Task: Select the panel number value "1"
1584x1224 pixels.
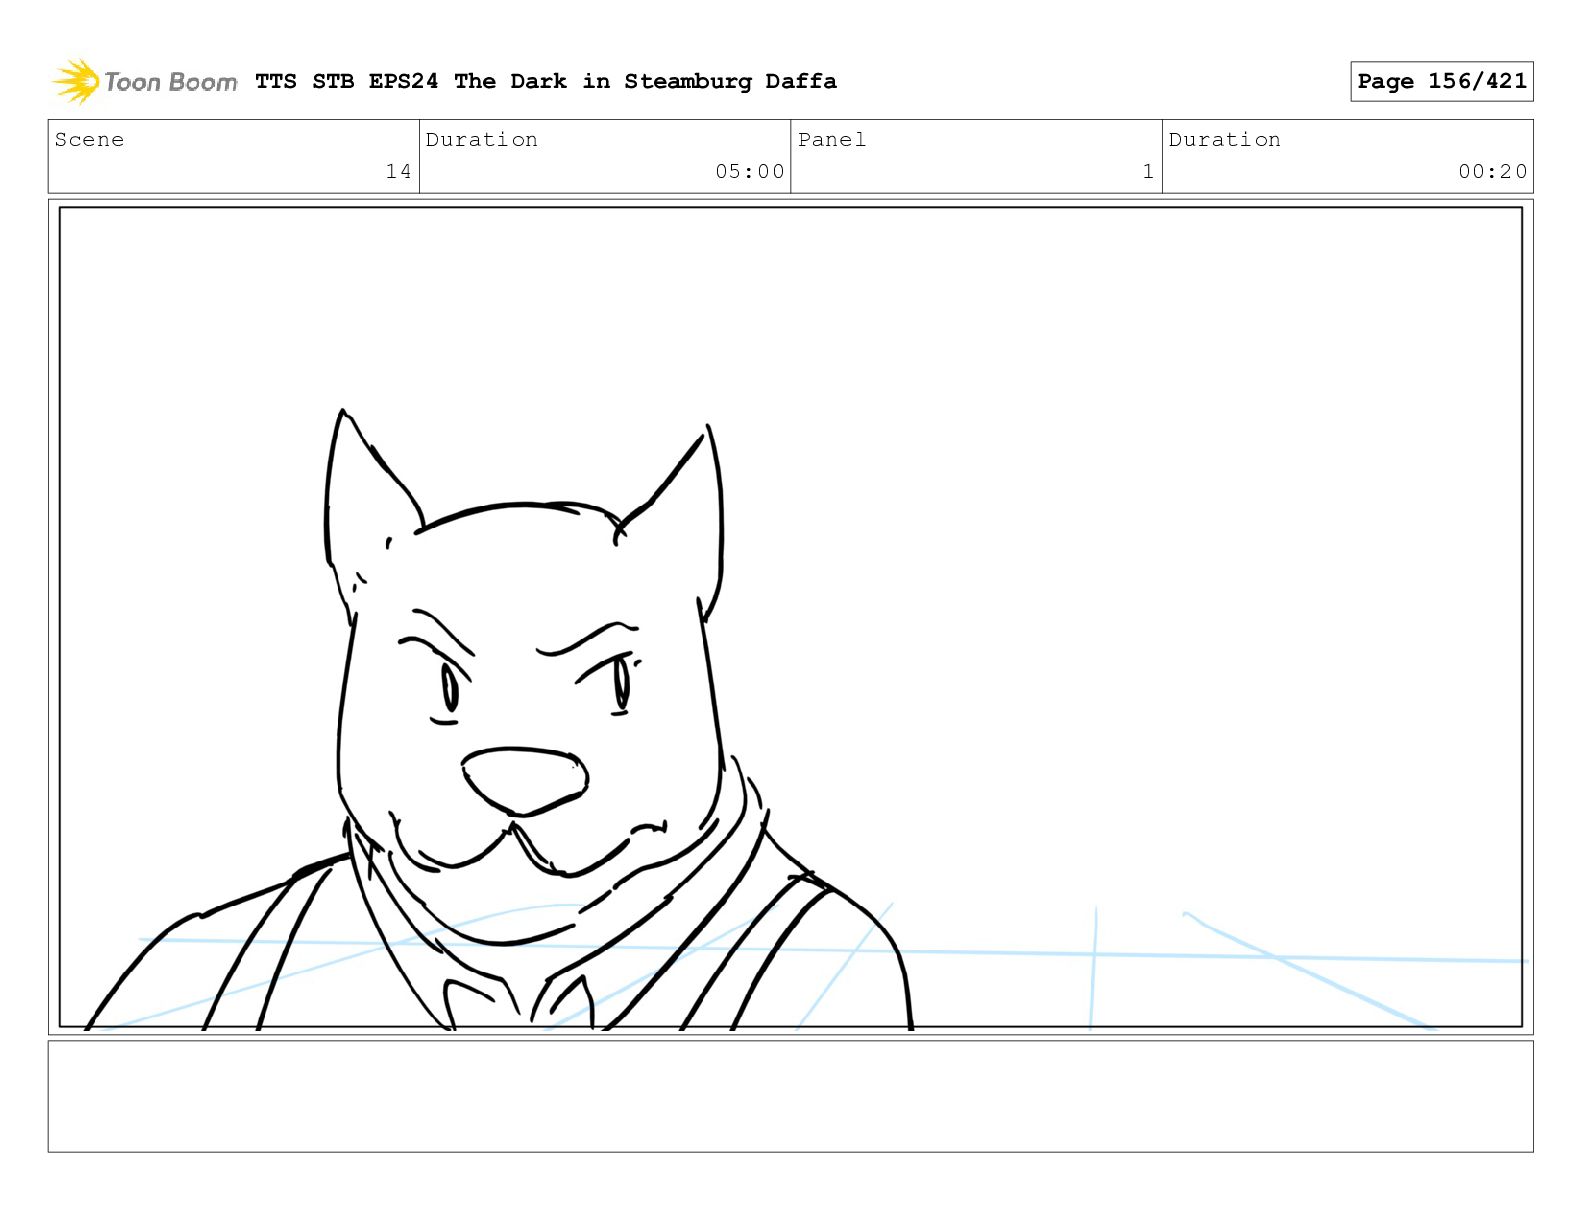Action: coord(1148,171)
